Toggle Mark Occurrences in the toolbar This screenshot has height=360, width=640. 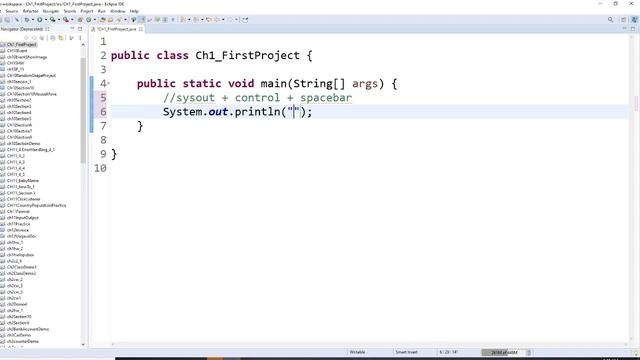[x=133, y=20]
